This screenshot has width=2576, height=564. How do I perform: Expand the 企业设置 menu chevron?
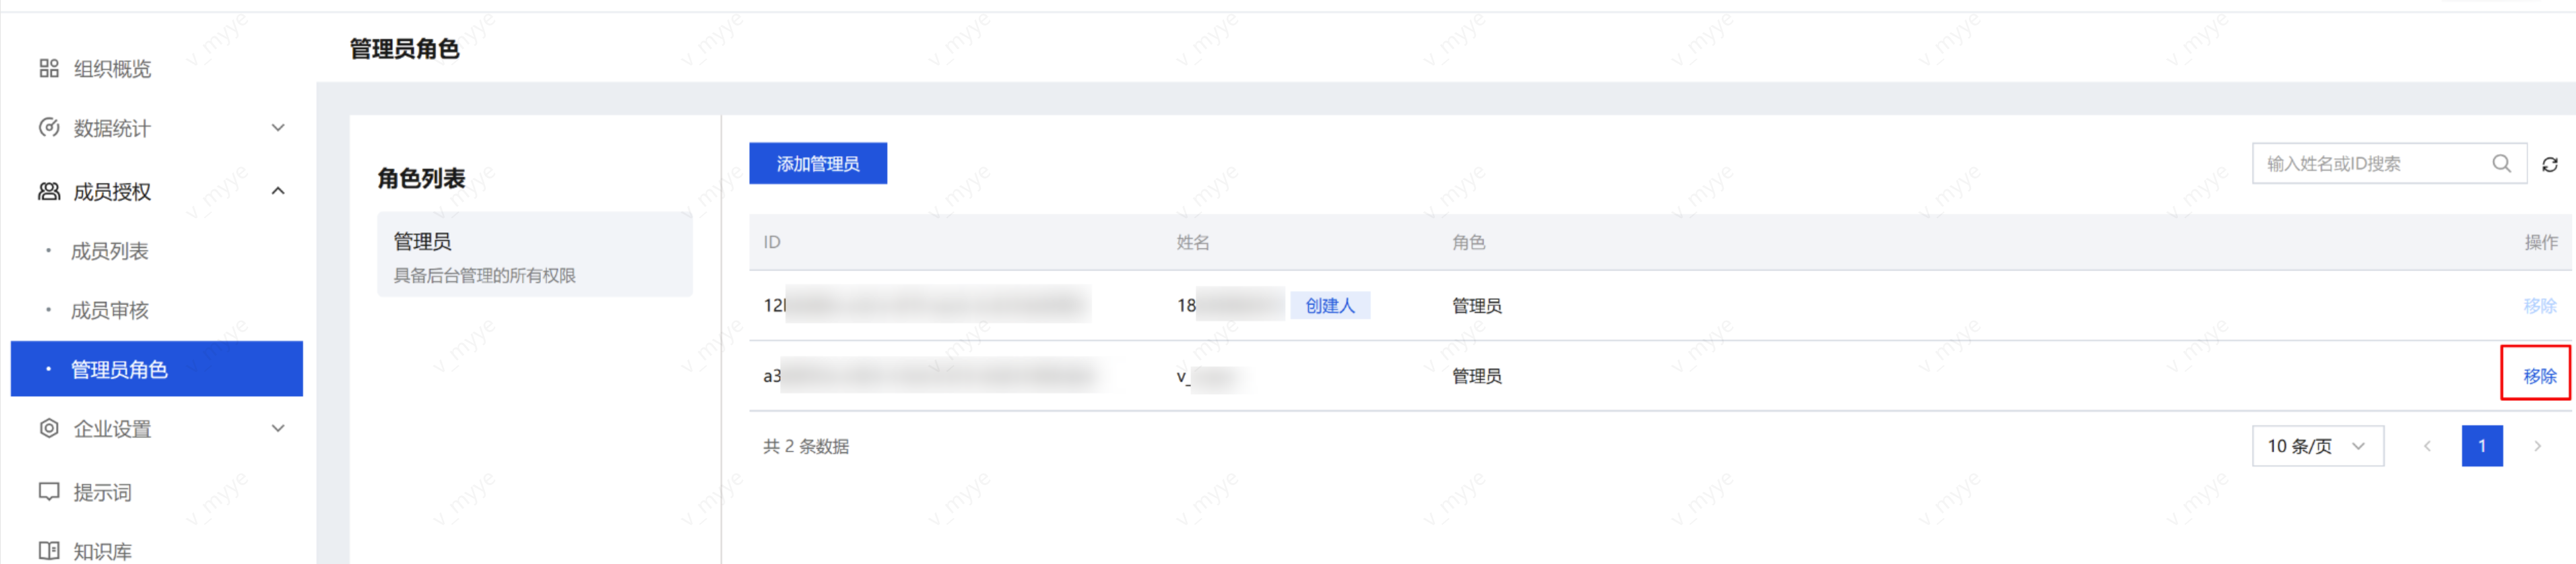[278, 428]
